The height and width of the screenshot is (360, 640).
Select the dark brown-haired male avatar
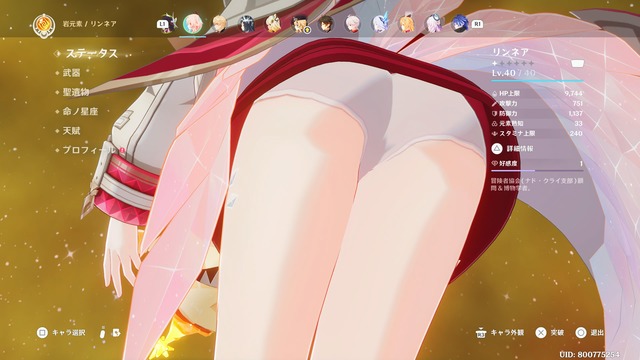[326, 24]
